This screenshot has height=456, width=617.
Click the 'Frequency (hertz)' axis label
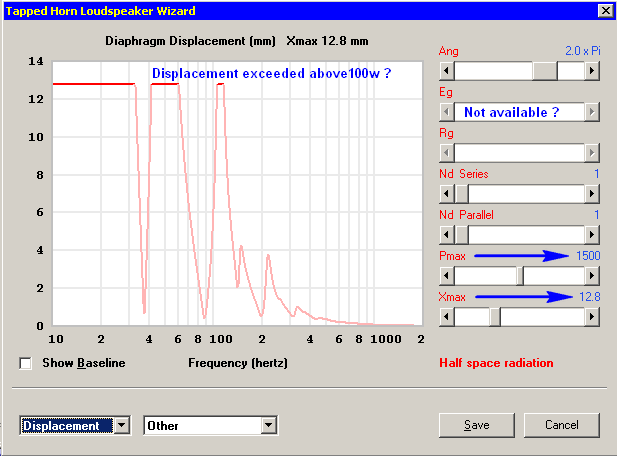(238, 363)
